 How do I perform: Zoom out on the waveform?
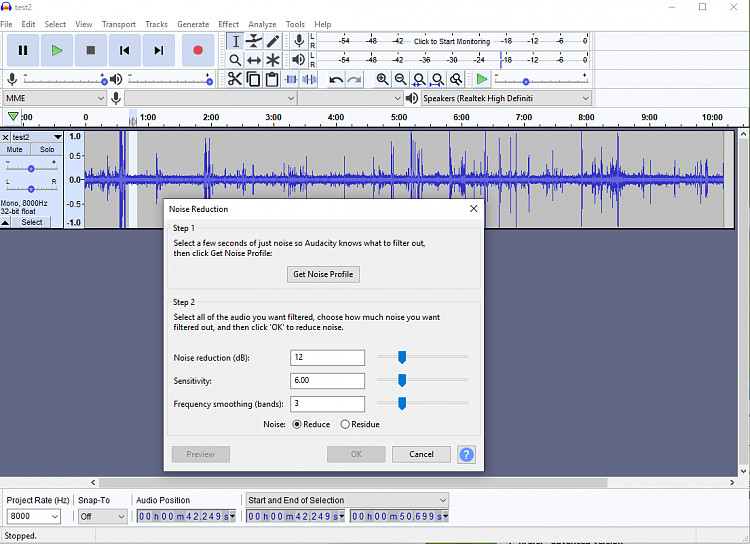(401, 79)
